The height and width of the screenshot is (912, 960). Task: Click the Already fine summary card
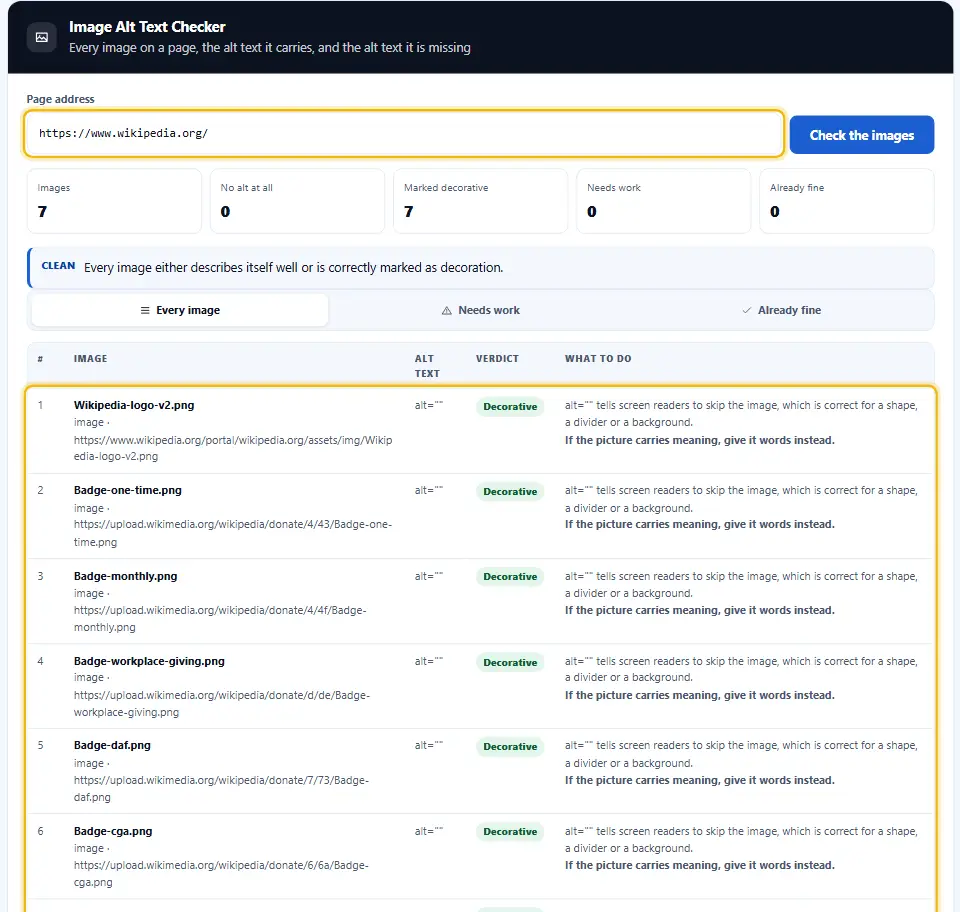pos(847,201)
